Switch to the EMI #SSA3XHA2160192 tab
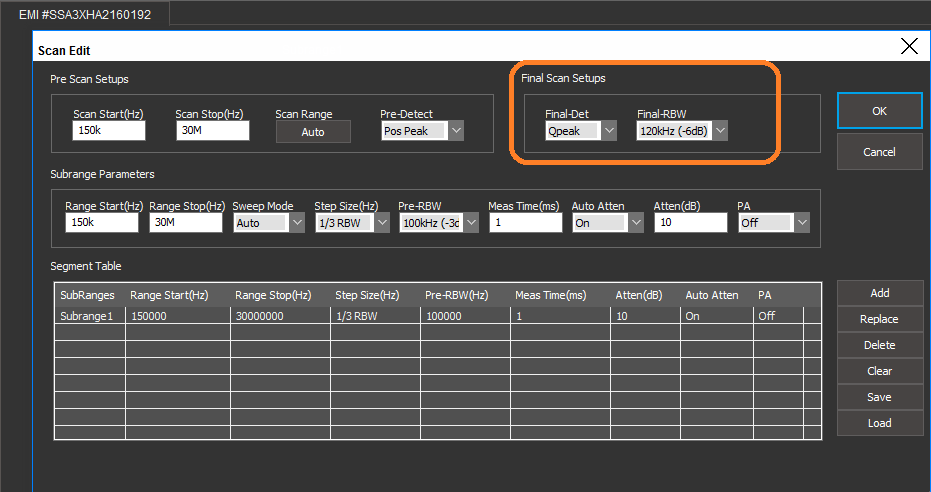Viewport: 931px width, 492px height. 85,14
